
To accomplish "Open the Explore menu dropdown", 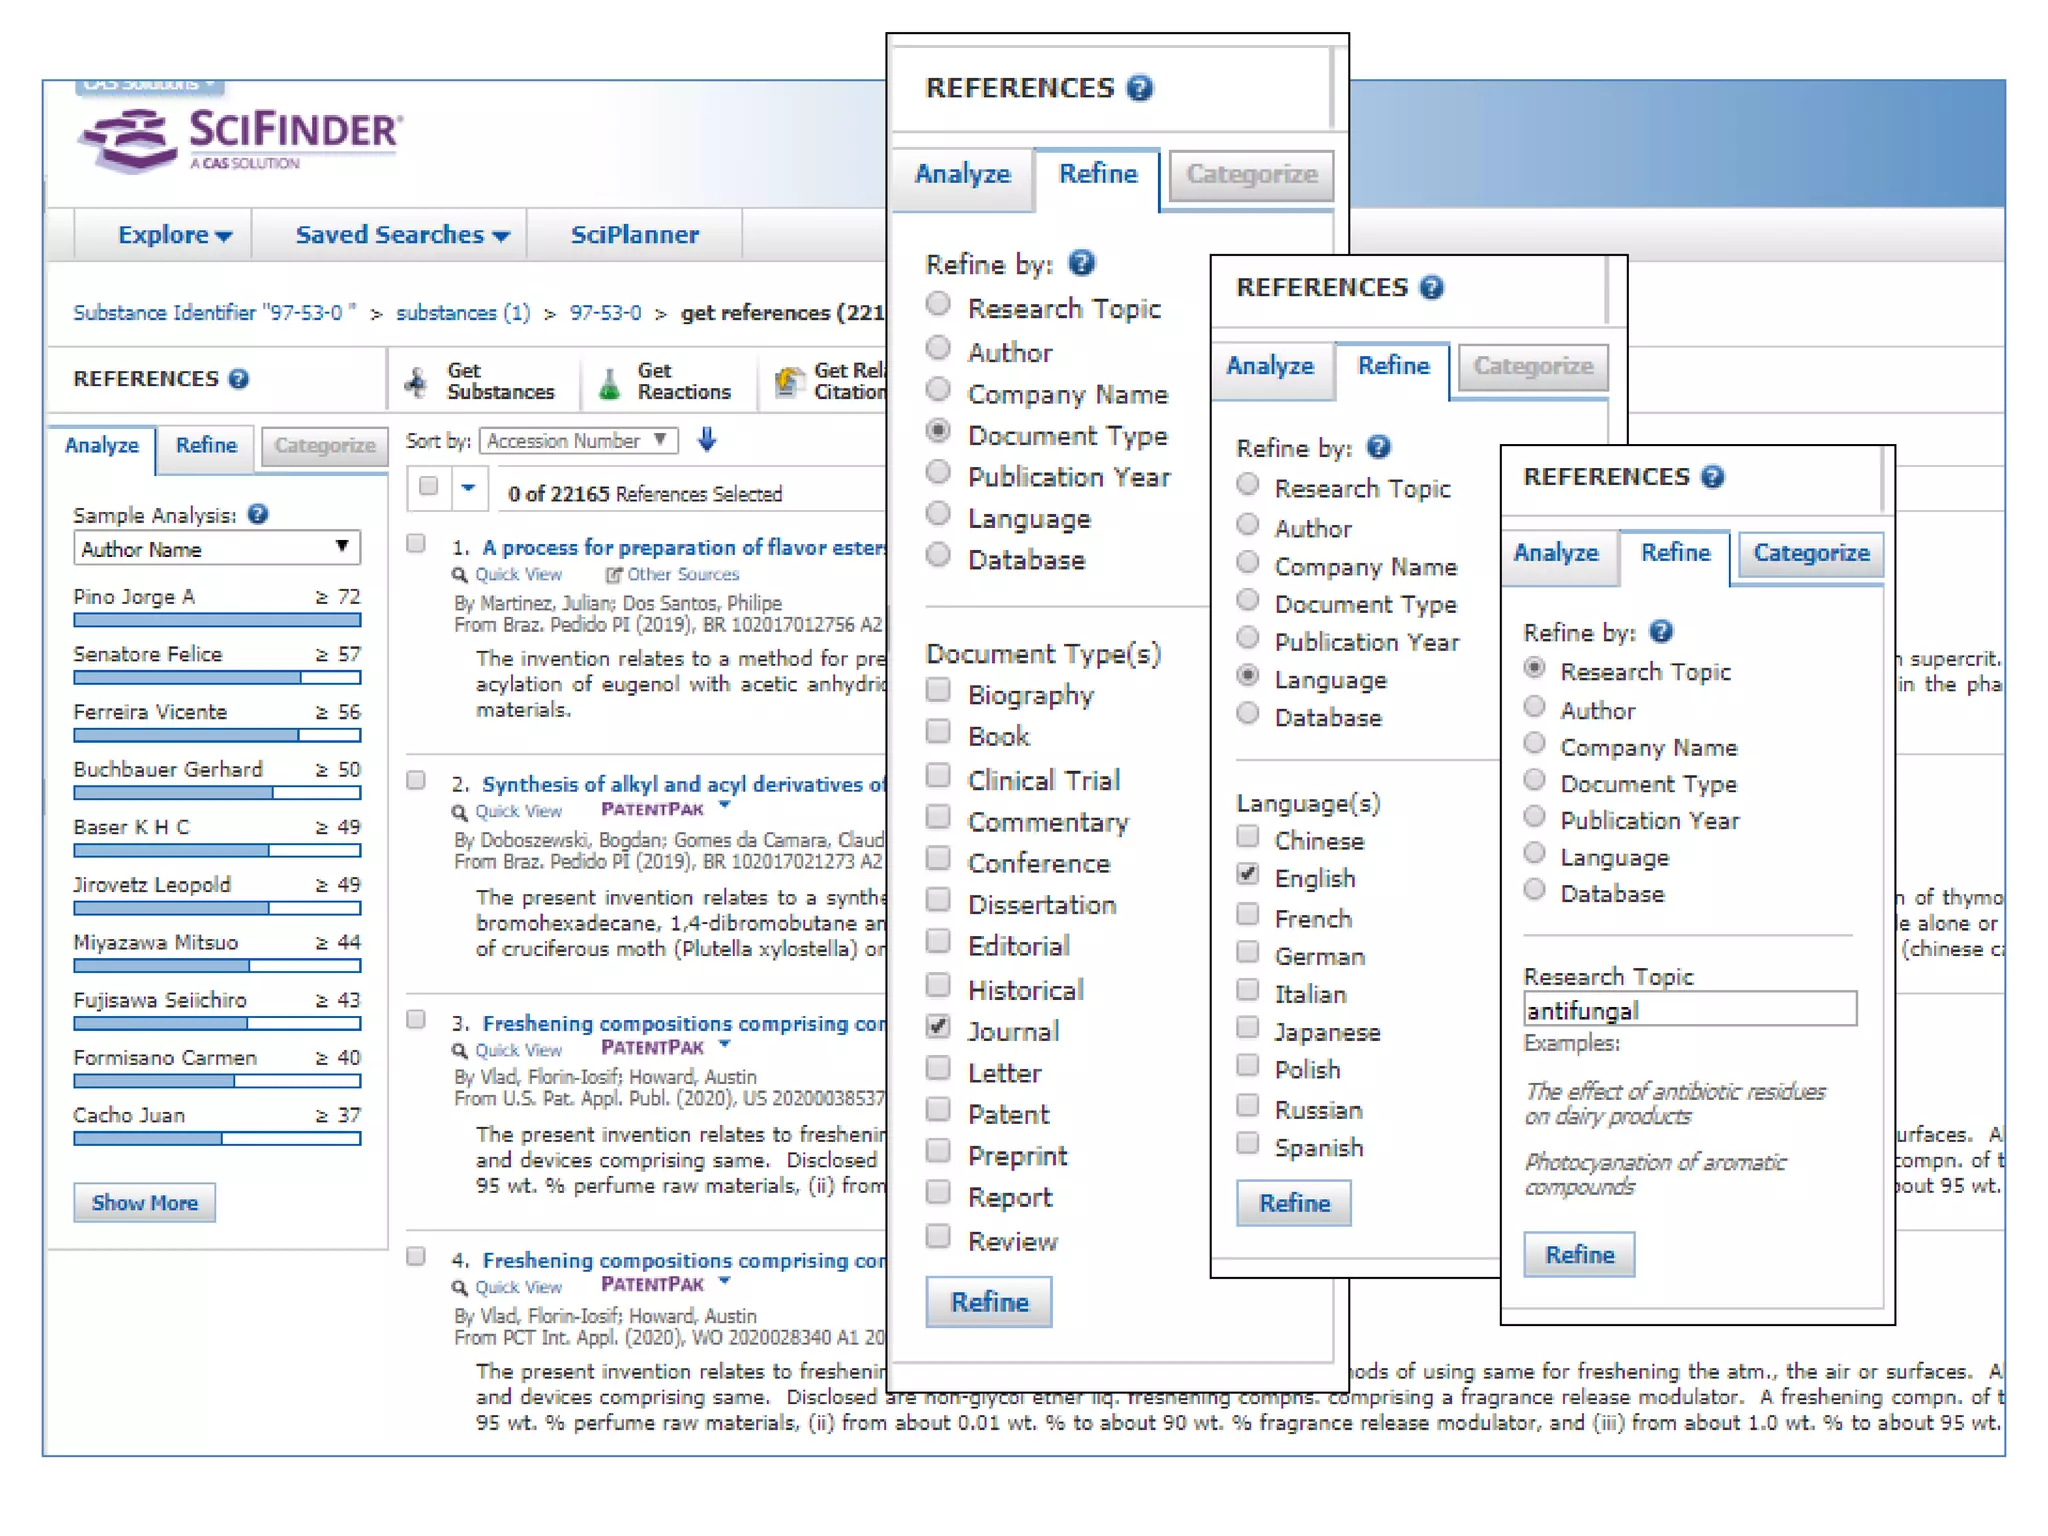I will [174, 234].
